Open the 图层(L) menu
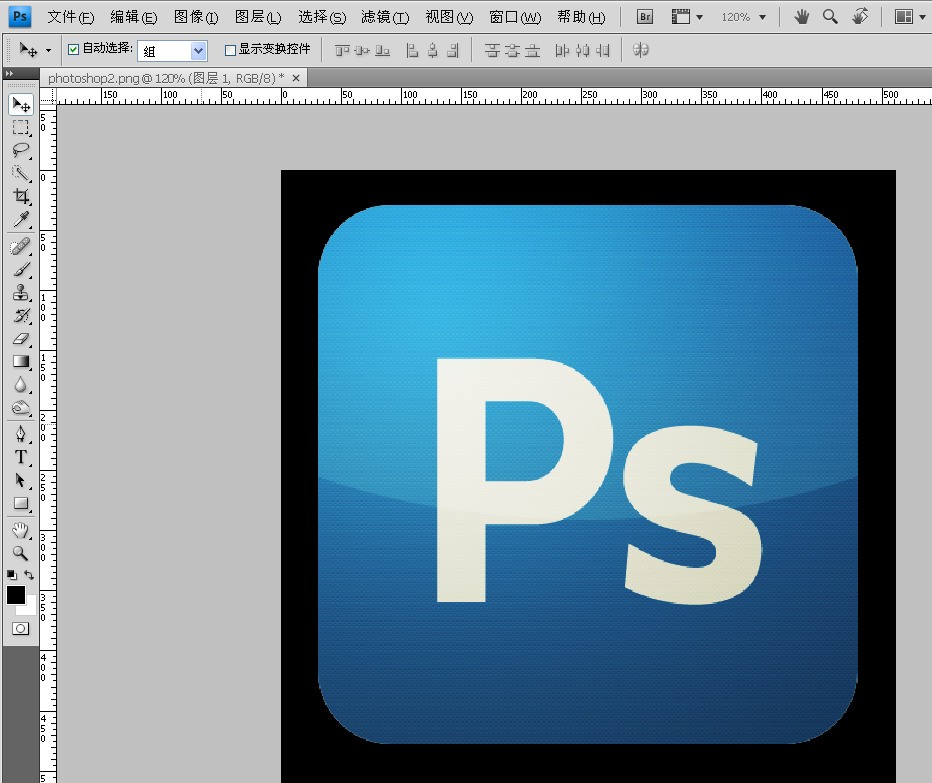 pyautogui.click(x=258, y=17)
